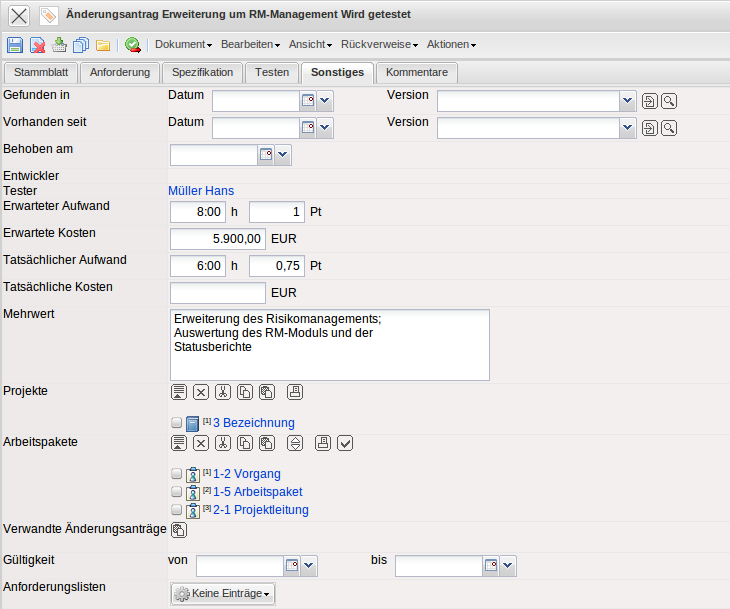Open the 1-5 Arbeitspaket link
Screen dimensions: 730x609
click(258, 492)
